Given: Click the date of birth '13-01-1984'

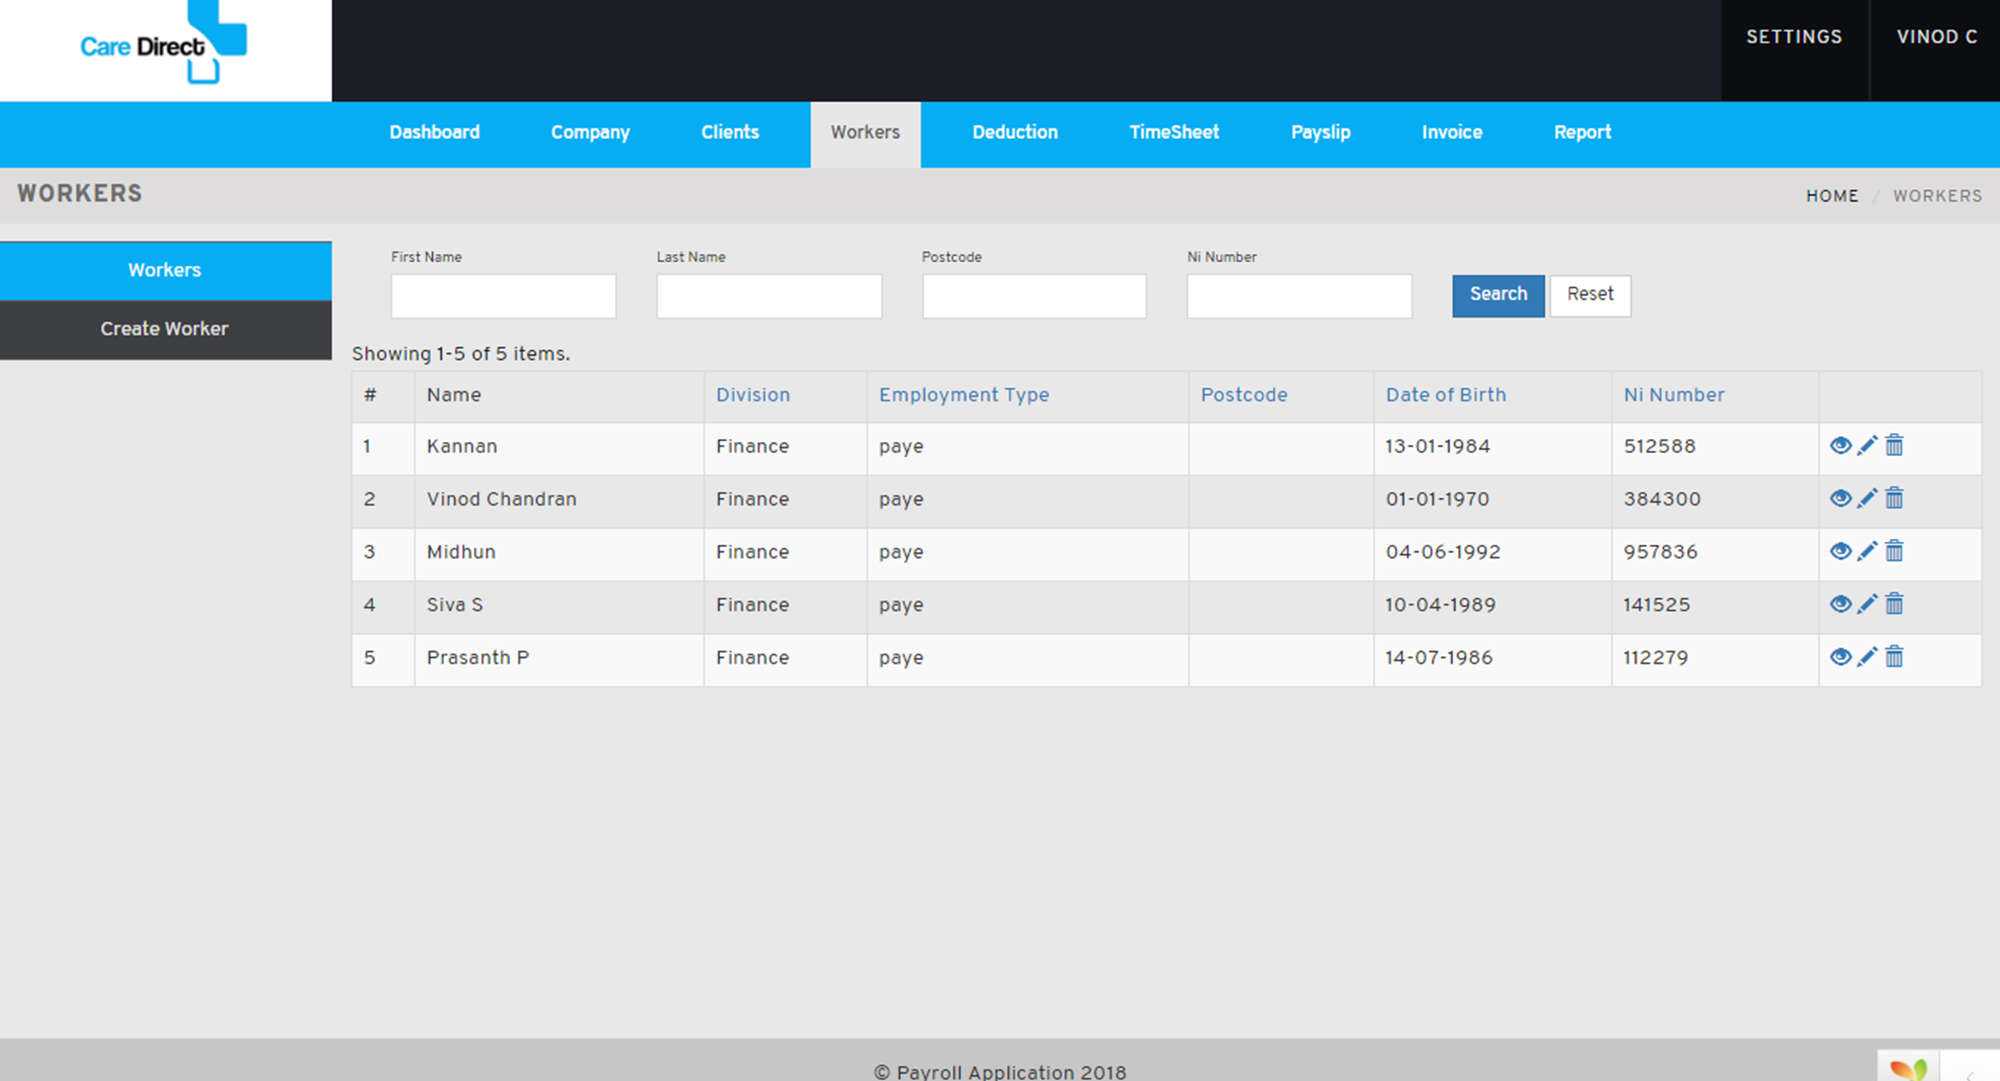Looking at the screenshot, I should pyautogui.click(x=1438, y=447).
